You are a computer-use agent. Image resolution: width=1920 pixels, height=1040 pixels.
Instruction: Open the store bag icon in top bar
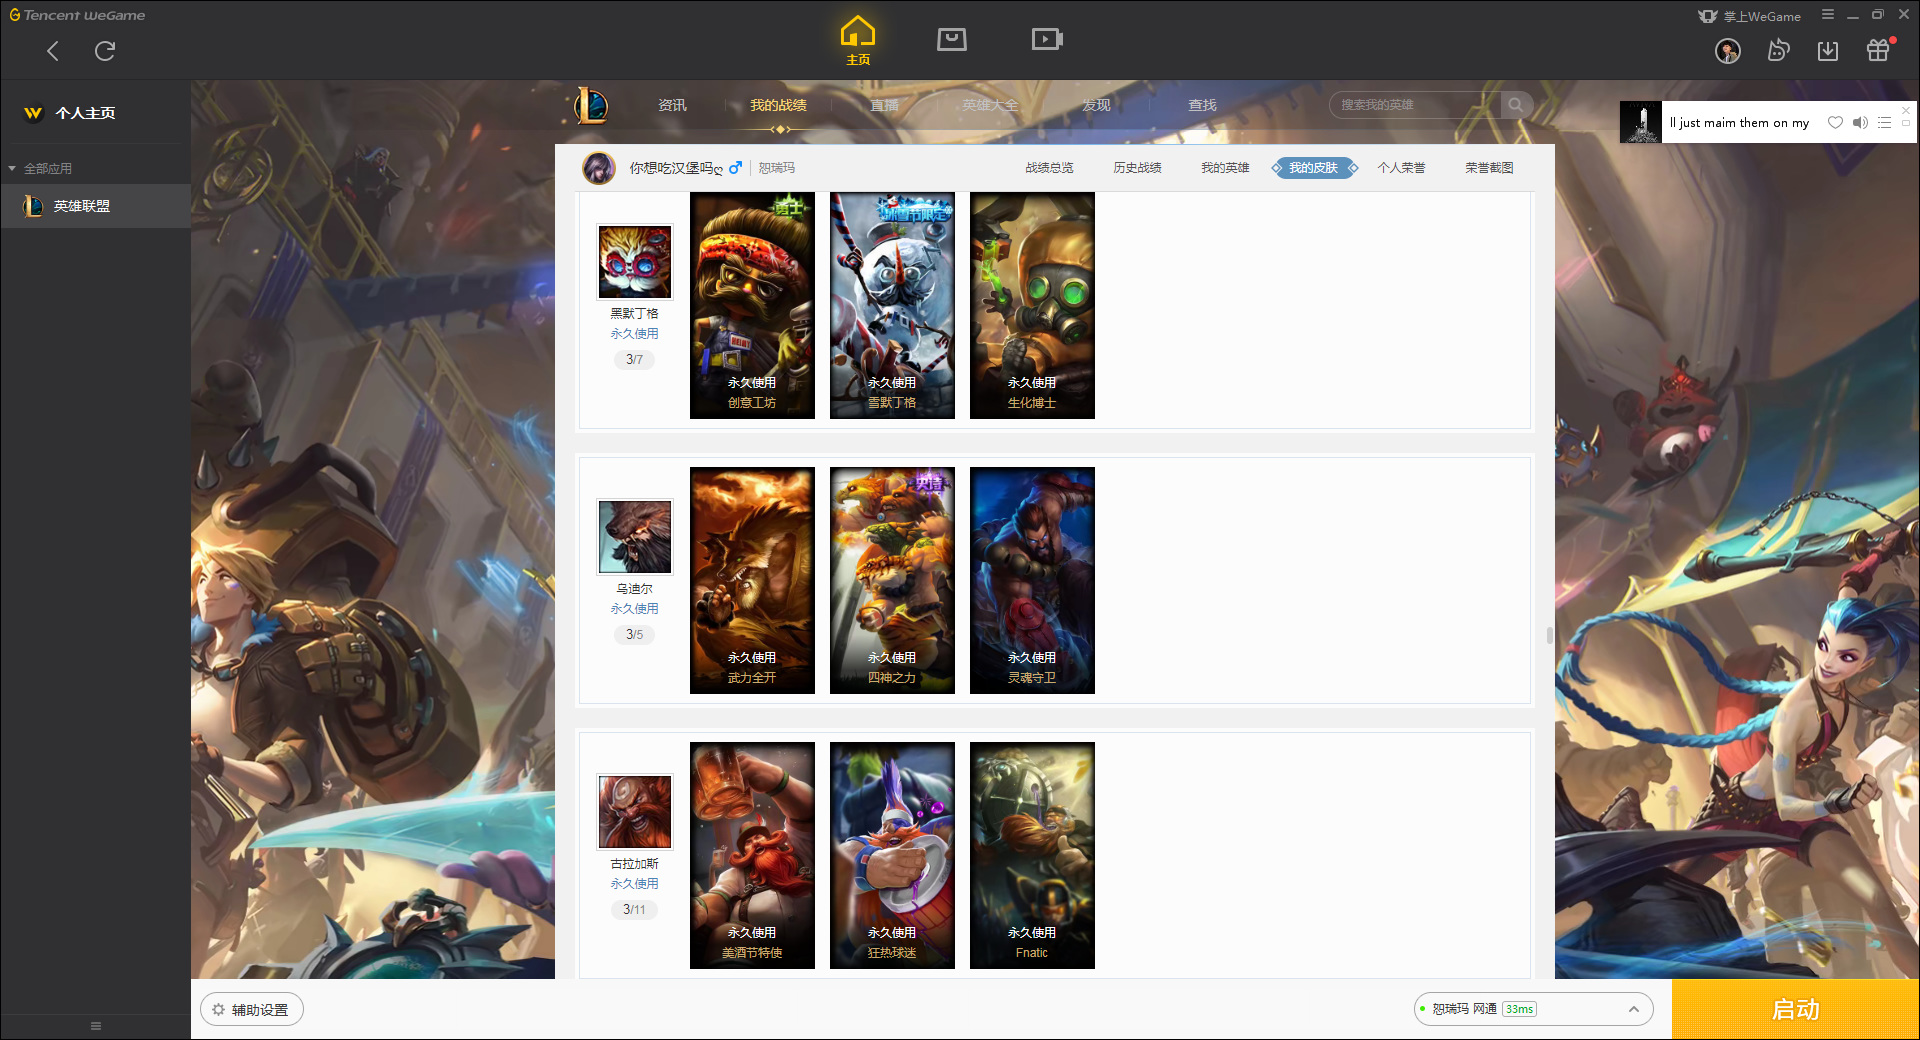click(952, 39)
